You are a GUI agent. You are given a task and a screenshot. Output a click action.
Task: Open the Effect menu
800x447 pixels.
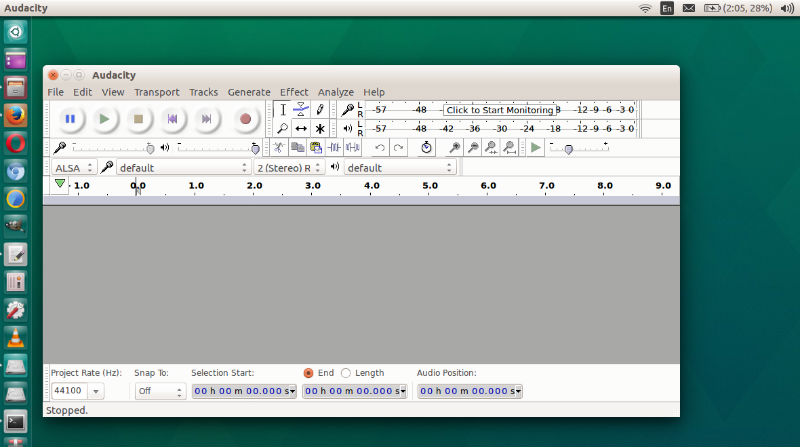pyautogui.click(x=294, y=92)
